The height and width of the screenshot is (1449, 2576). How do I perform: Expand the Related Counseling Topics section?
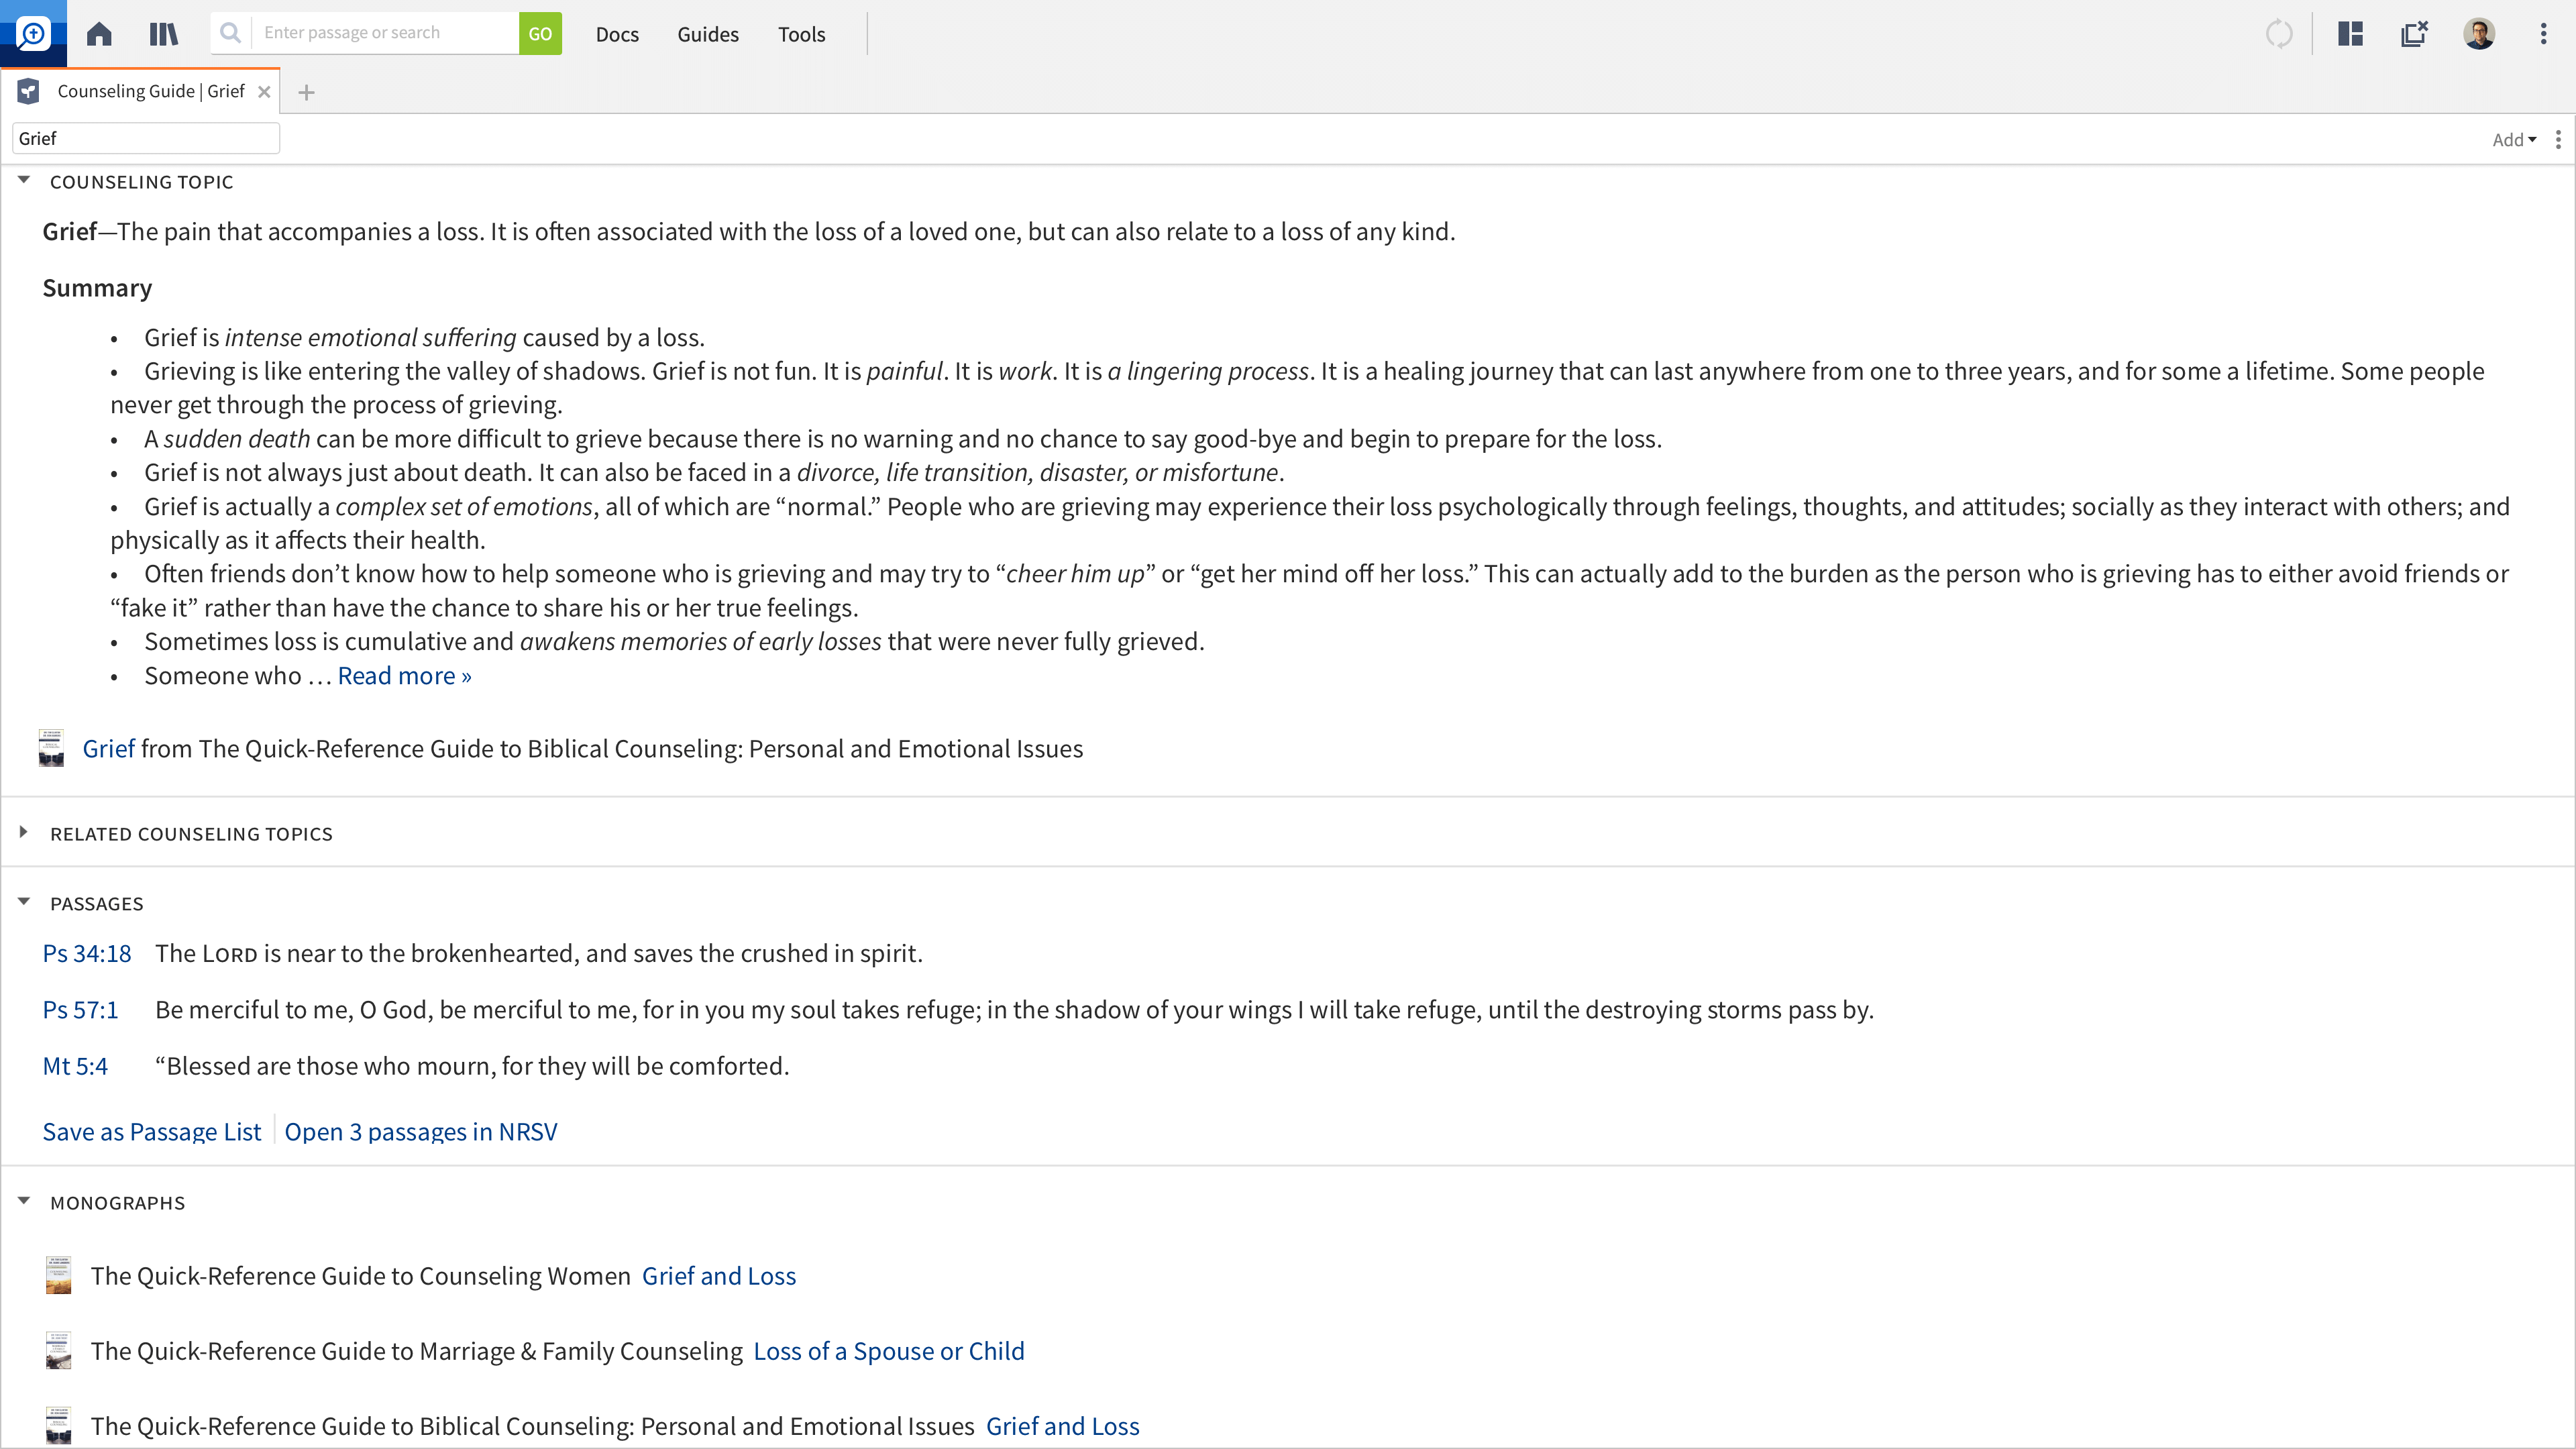point(24,833)
